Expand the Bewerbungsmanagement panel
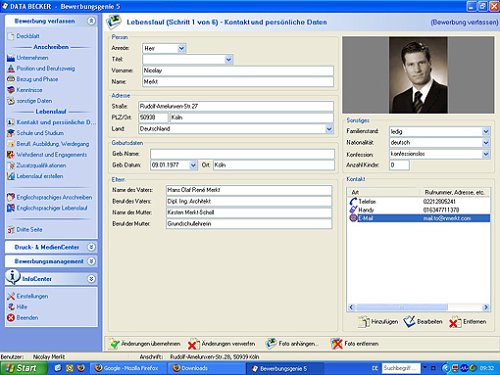Viewport: 500px width, 375px height. point(91,261)
